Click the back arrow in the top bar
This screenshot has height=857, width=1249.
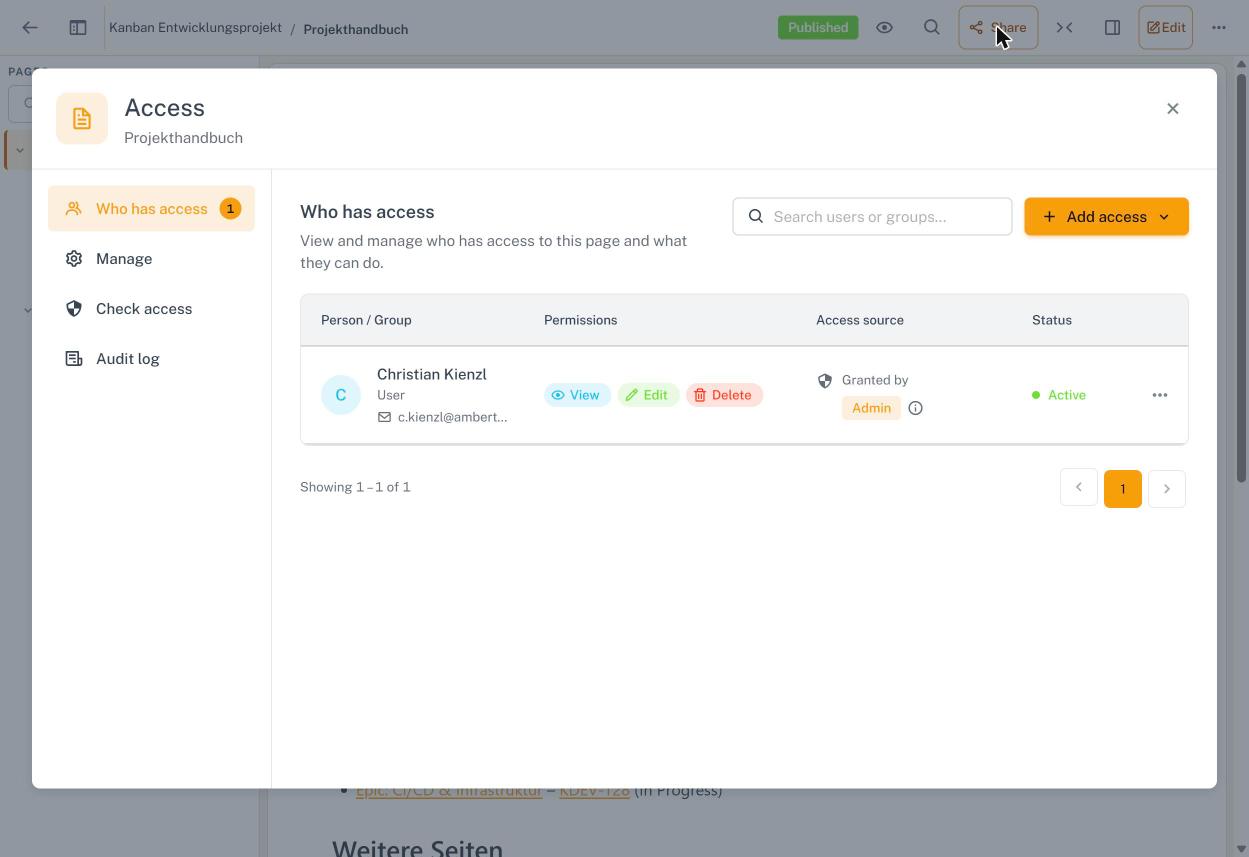30,28
